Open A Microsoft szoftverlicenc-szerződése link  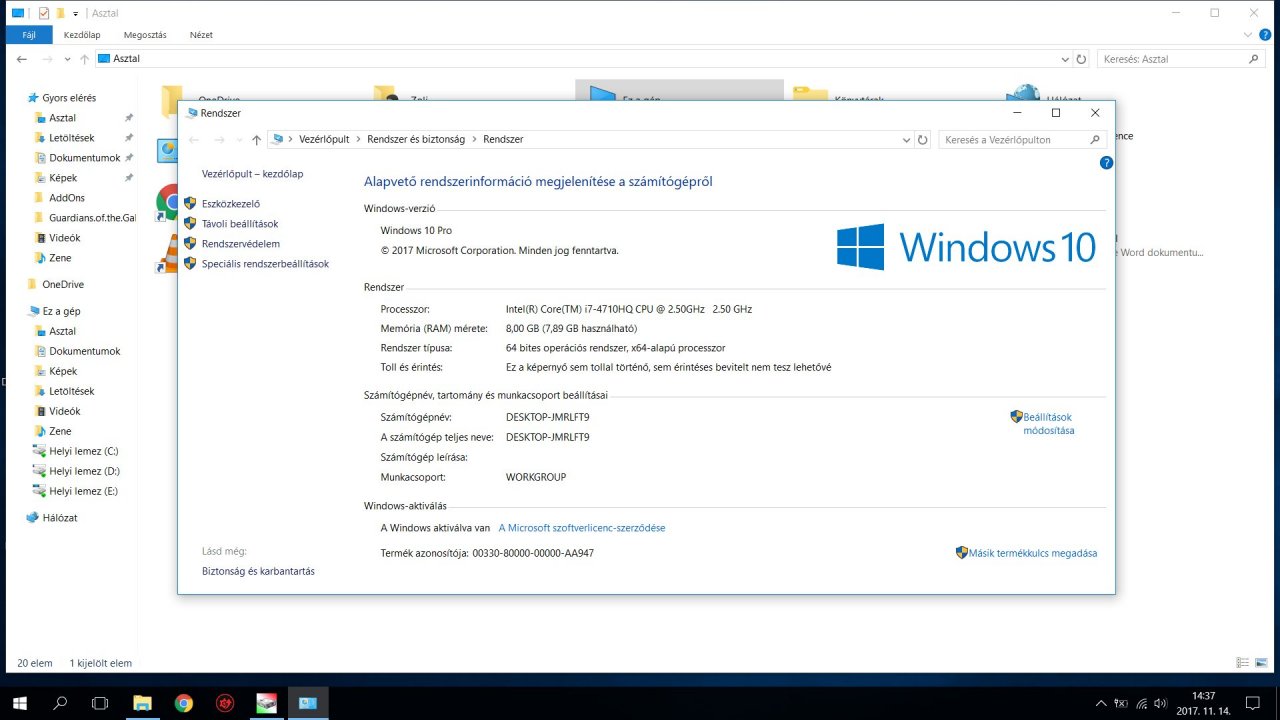point(582,528)
